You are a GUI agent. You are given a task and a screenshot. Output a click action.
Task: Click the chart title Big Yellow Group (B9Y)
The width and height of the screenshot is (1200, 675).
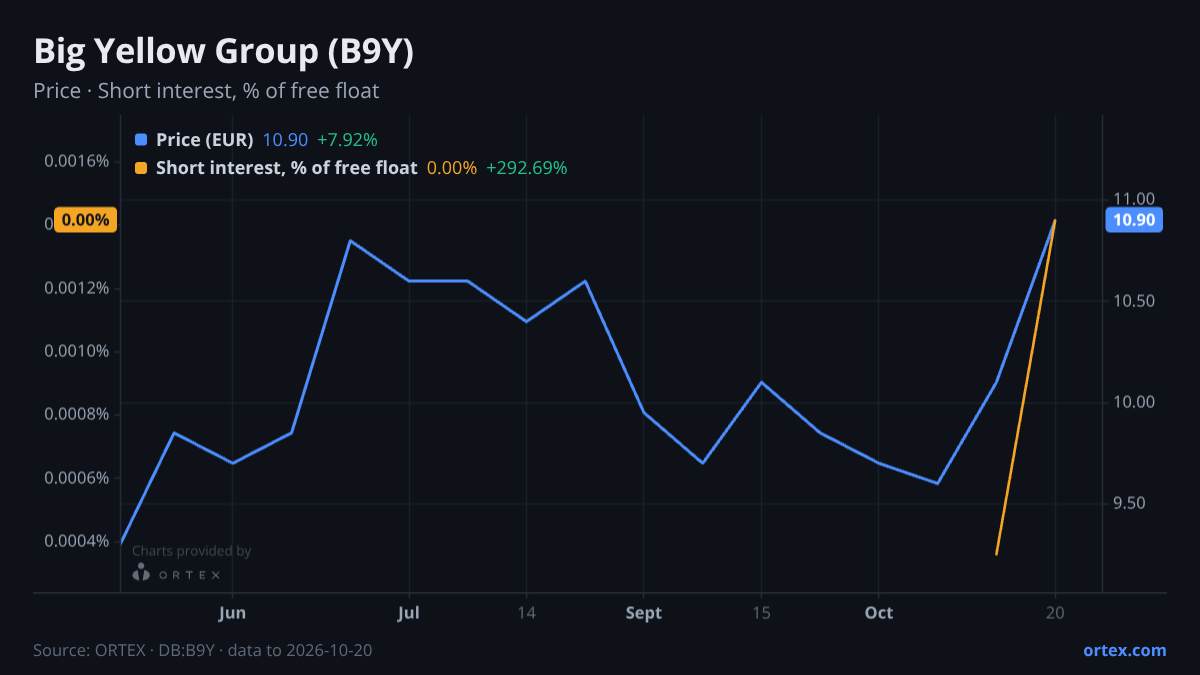pos(224,52)
